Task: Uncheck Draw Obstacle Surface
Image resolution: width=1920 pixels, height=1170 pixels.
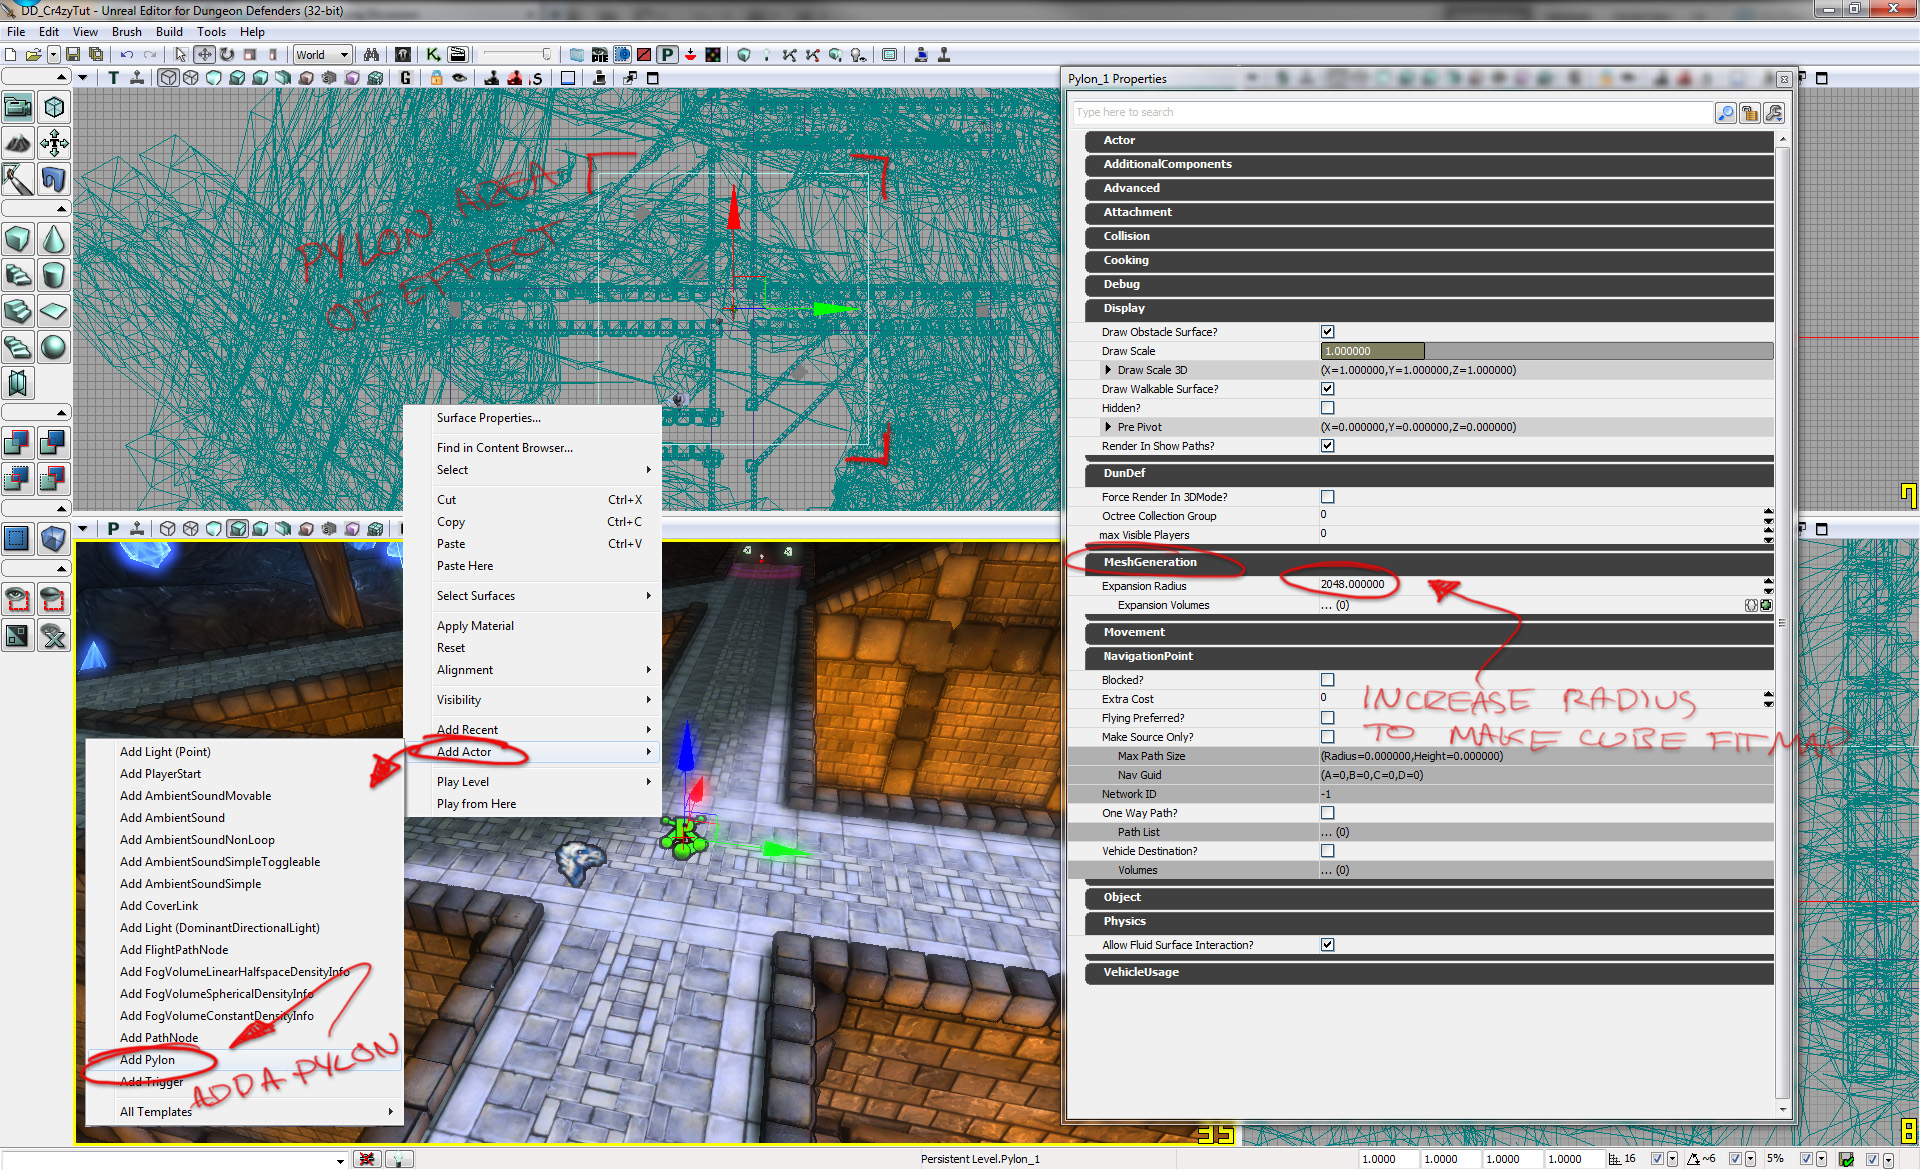Action: pos(1327,332)
